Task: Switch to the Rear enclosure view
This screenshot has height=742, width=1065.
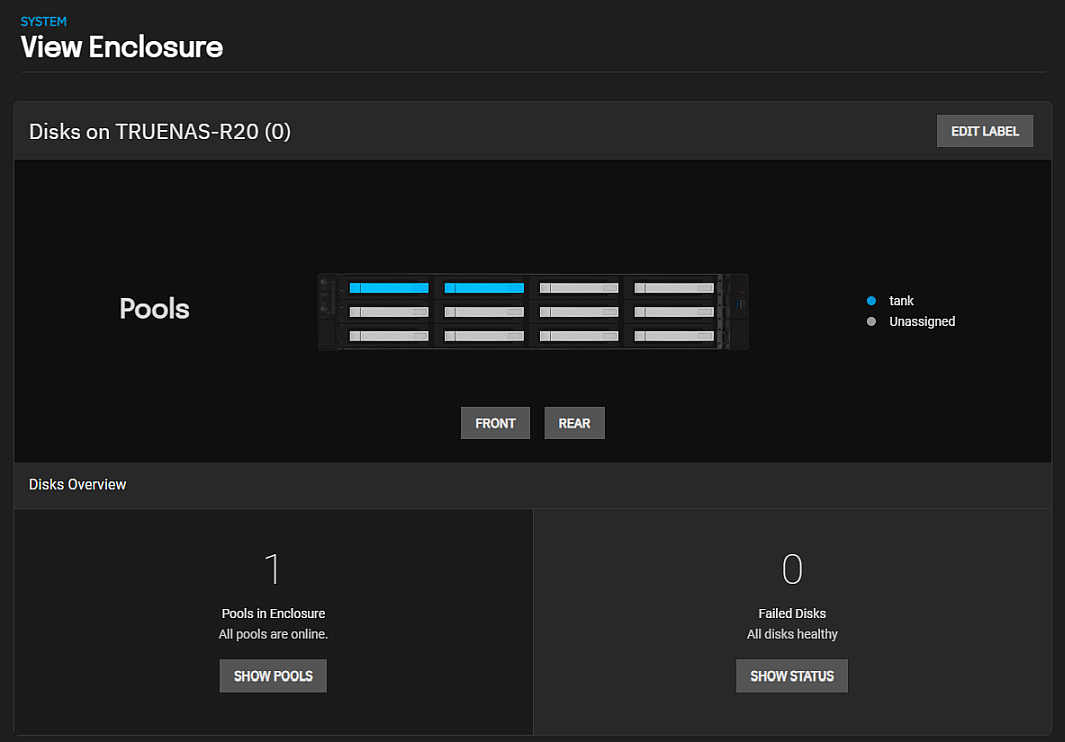Action: 574,423
